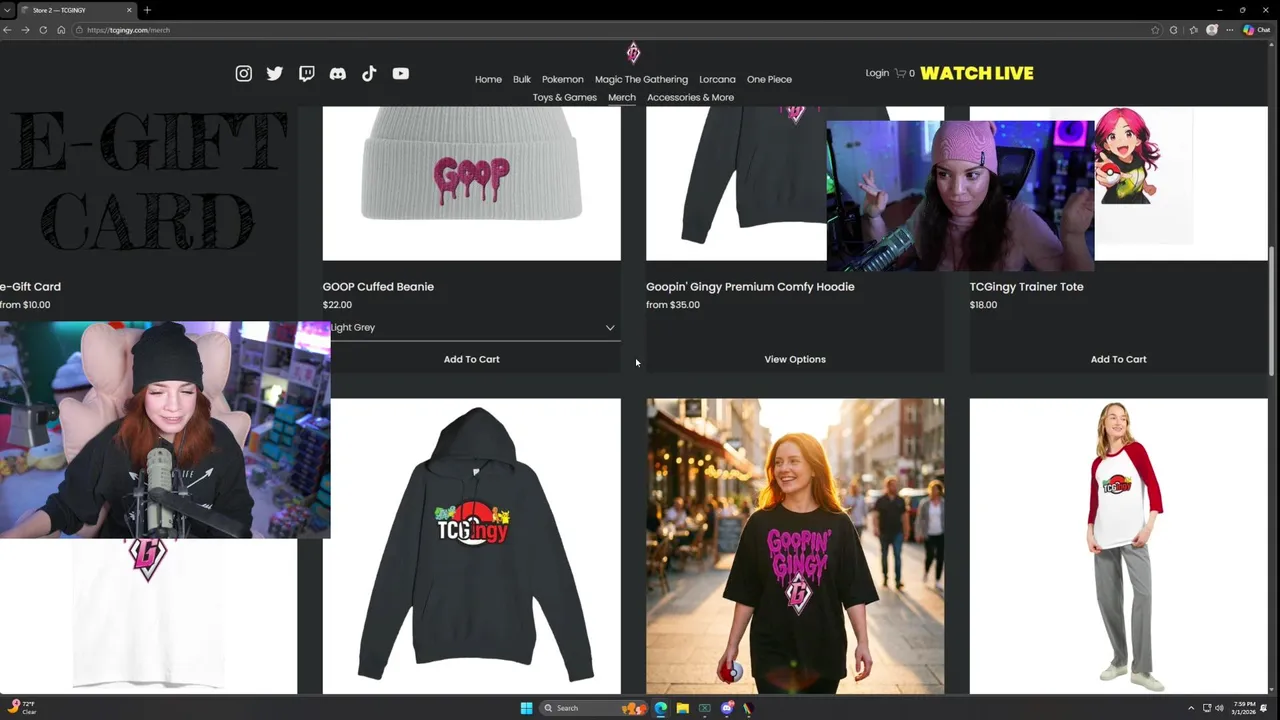The height and width of the screenshot is (720, 1280).
Task: Open the YouTube social icon
Action: [x=401, y=73]
